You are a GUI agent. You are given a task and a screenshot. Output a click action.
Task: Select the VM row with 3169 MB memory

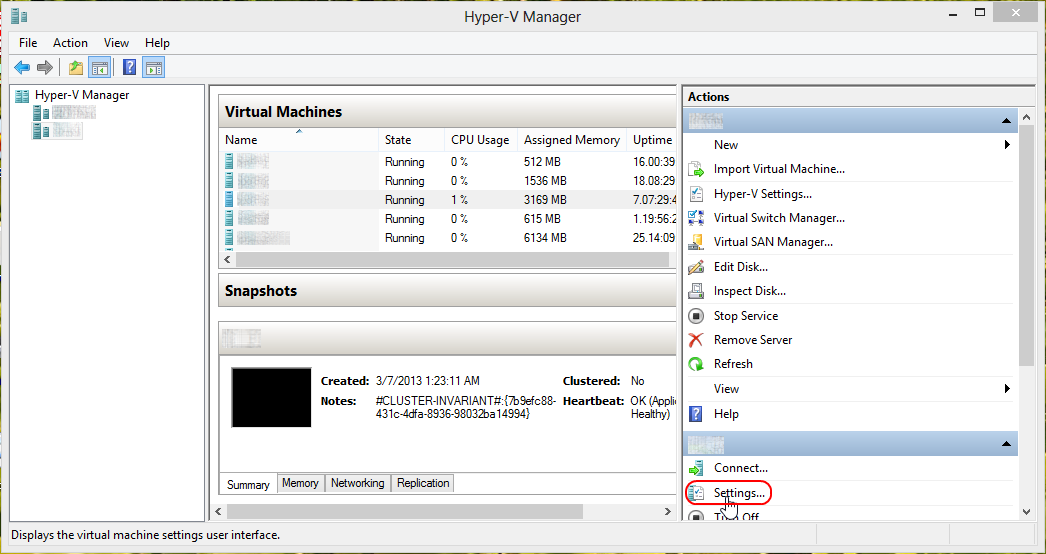(x=448, y=200)
